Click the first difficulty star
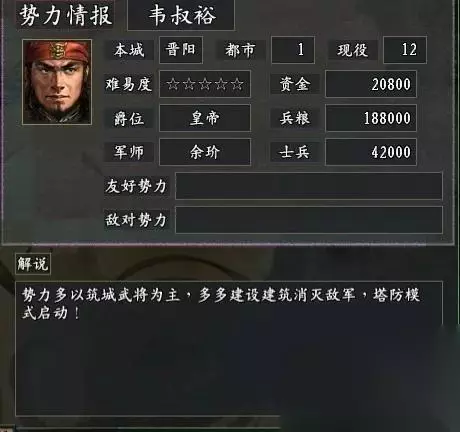460x432 pixels. click(x=173, y=84)
